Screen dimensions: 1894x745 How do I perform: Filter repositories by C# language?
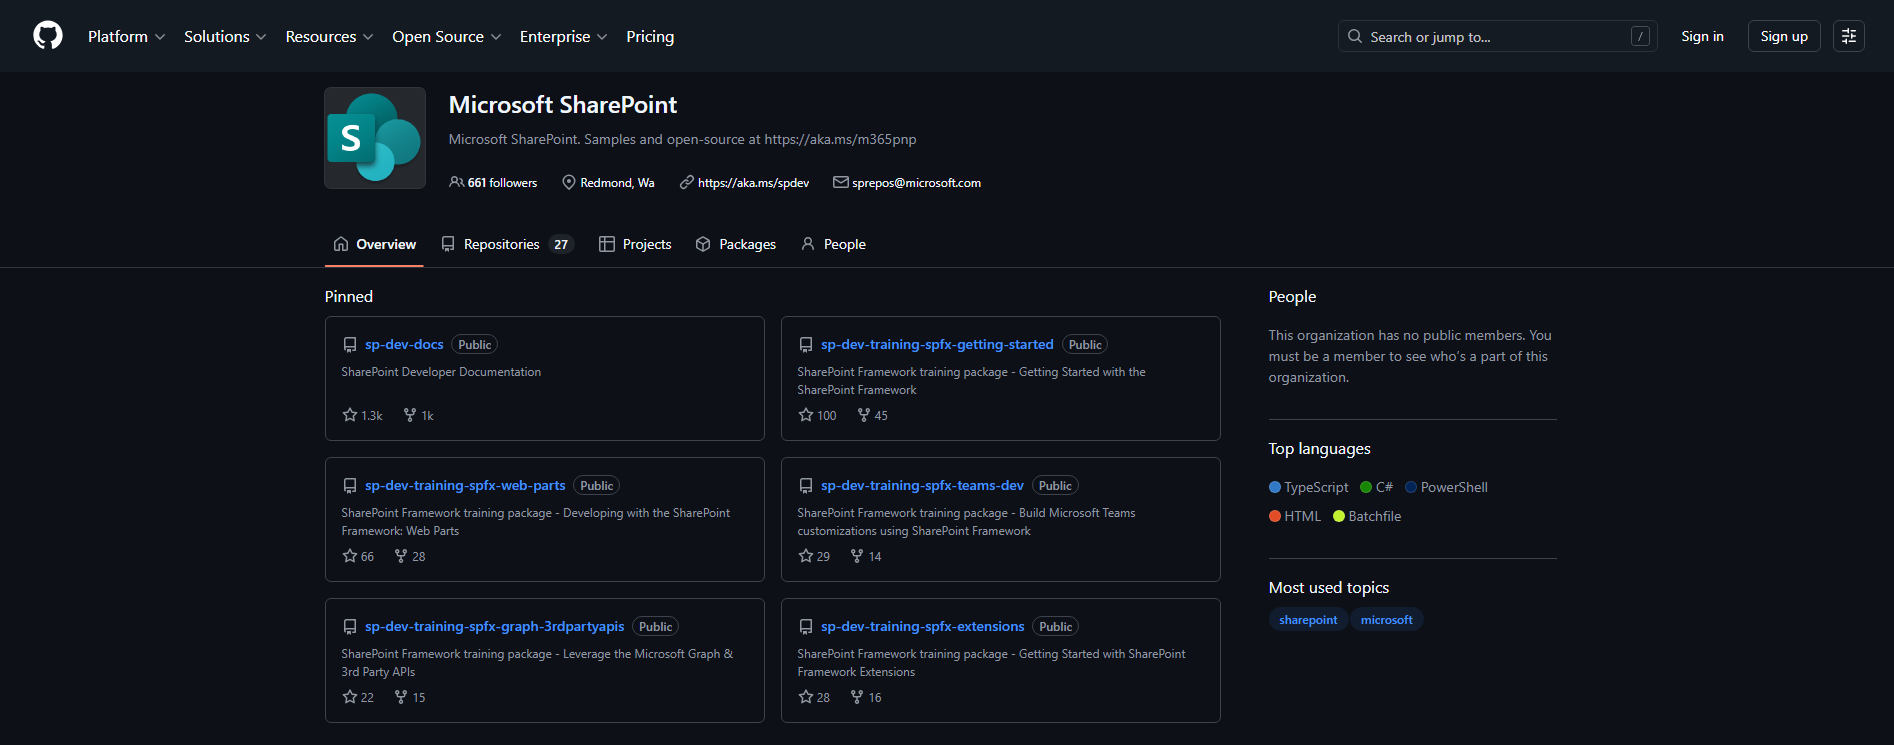(1376, 487)
